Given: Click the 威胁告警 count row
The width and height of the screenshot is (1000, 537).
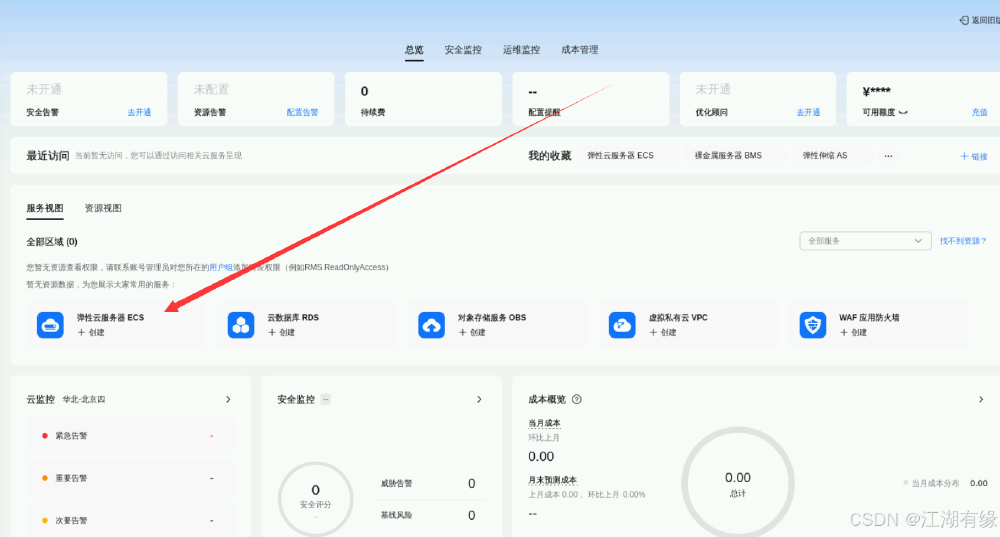Looking at the screenshot, I should pyautogui.click(x=428, y=483).
